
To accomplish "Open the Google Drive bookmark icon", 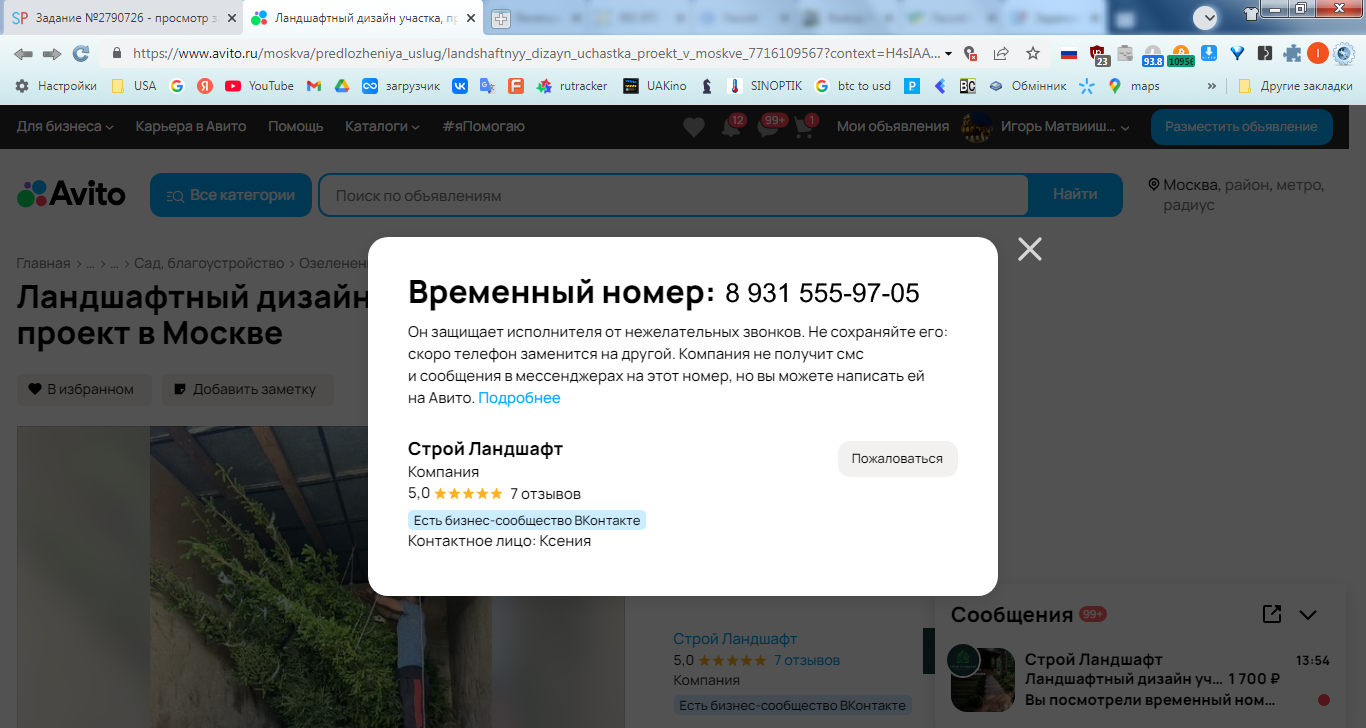I will (x=341, y=86).
